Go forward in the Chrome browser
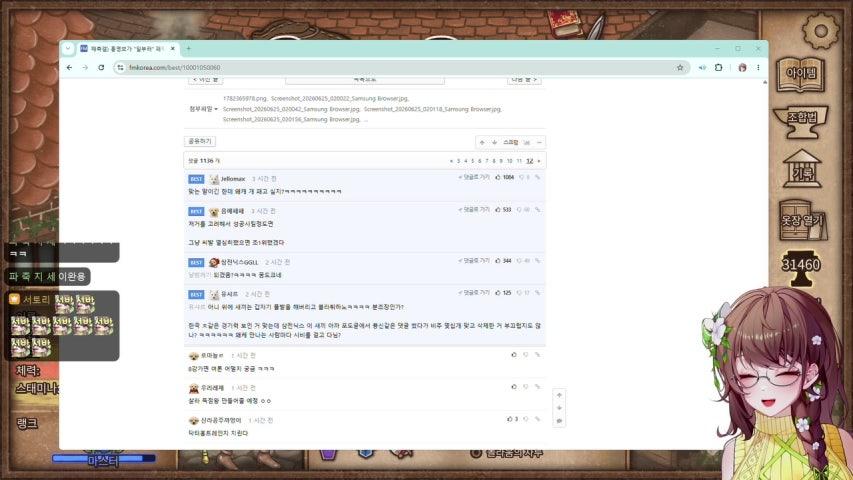Viewport: 853px width, 480px height. pos(85,67)
